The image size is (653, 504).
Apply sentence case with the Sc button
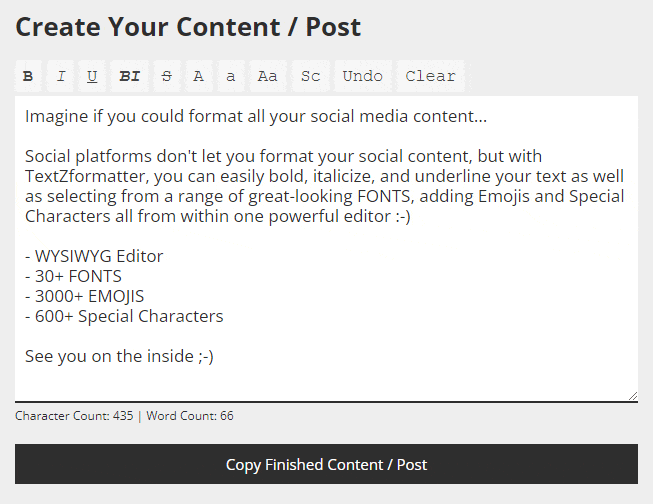pyautogui.click(x=310, y=76)
